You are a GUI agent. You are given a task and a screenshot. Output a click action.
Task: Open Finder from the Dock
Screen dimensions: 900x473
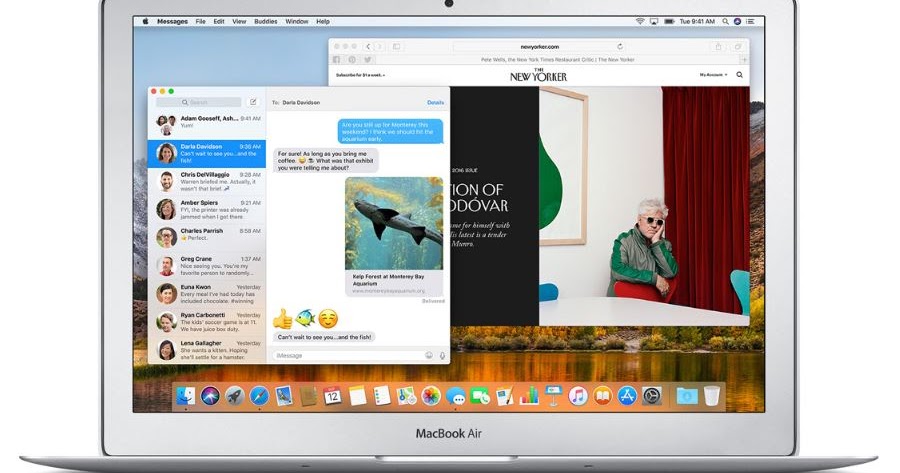[185, 396]
